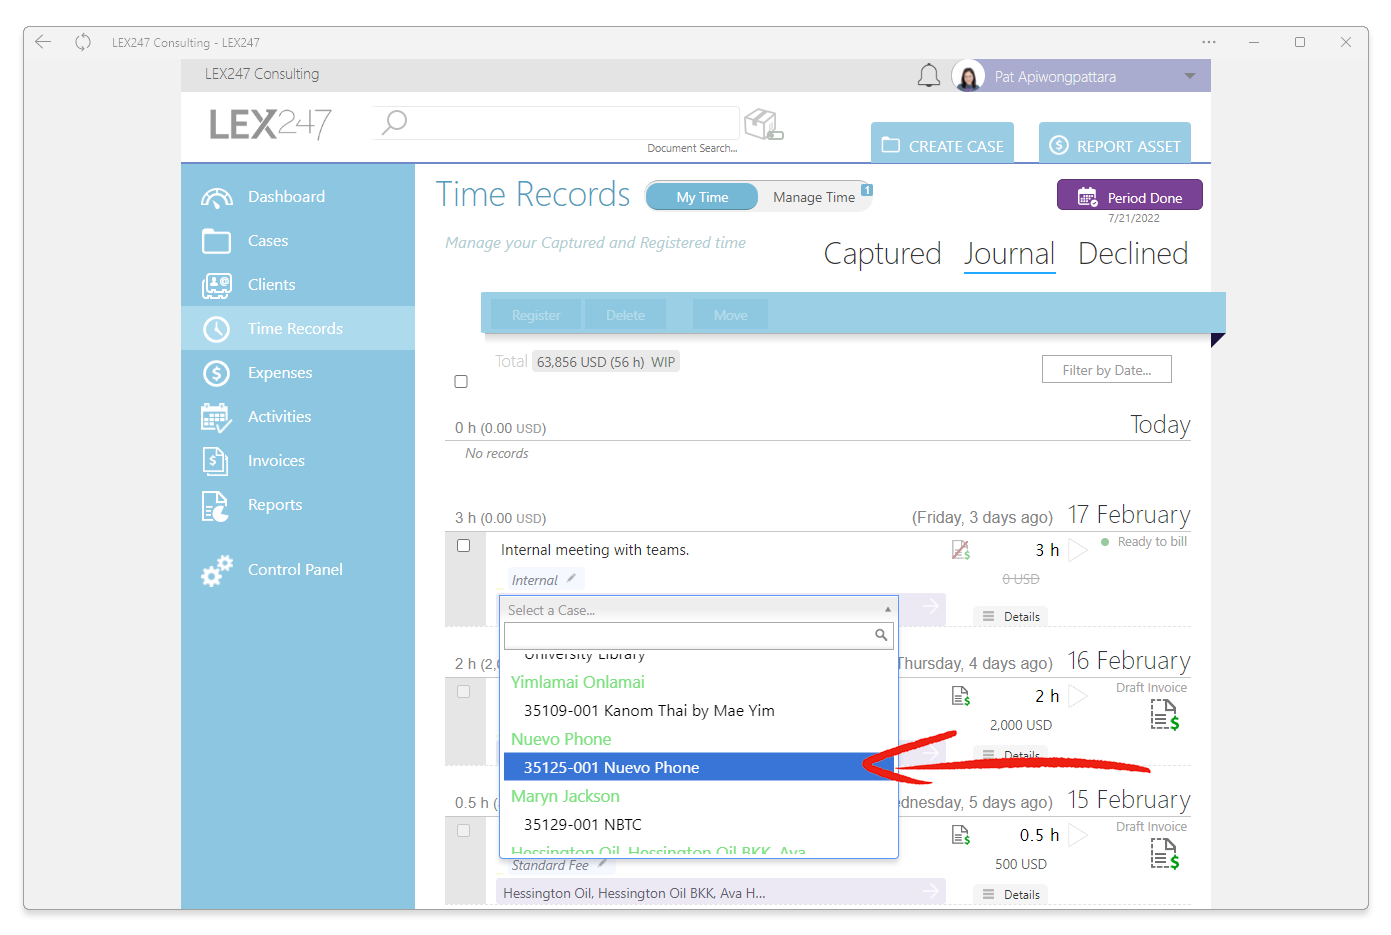Open the Declined tab

pos(1133,254)
